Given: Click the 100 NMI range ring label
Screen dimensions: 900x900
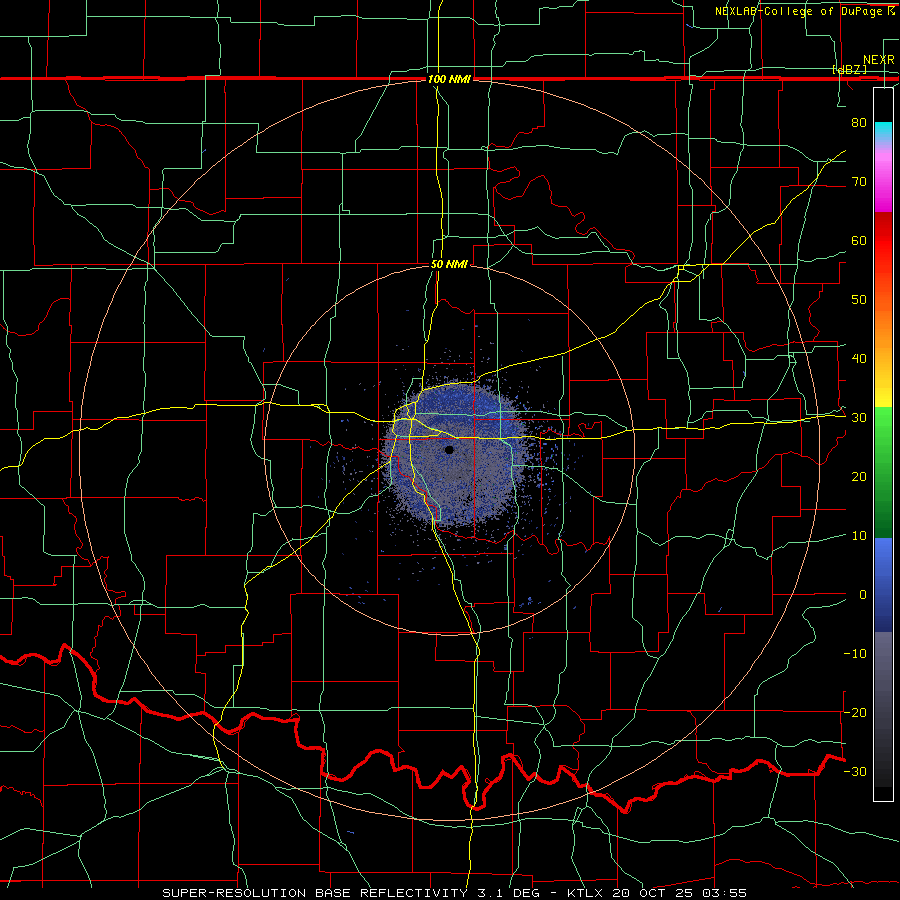Looking at the screenshot, I should 449,79.
